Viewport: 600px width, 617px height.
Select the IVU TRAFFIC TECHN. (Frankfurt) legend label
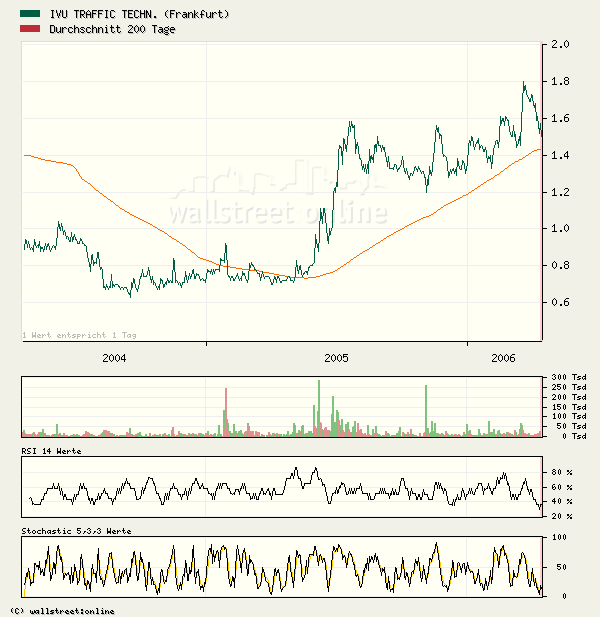[x=139, y=14]
